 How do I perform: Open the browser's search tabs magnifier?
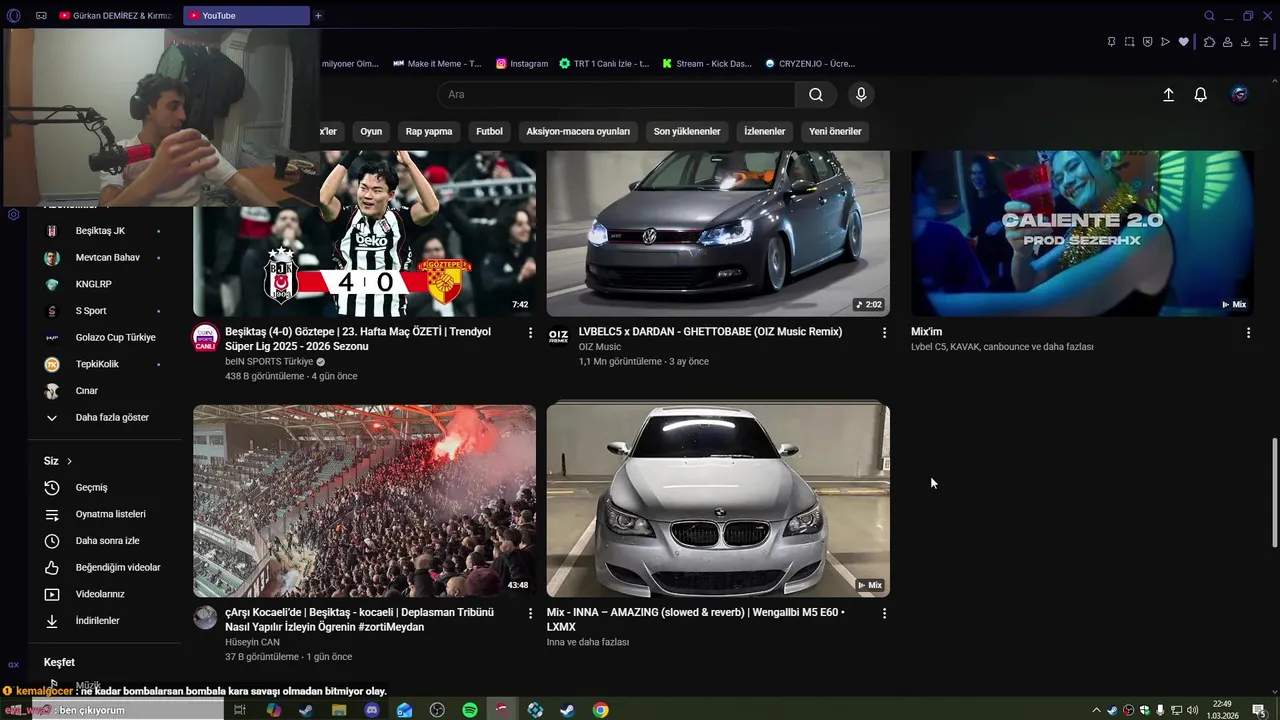(1209, 16)
